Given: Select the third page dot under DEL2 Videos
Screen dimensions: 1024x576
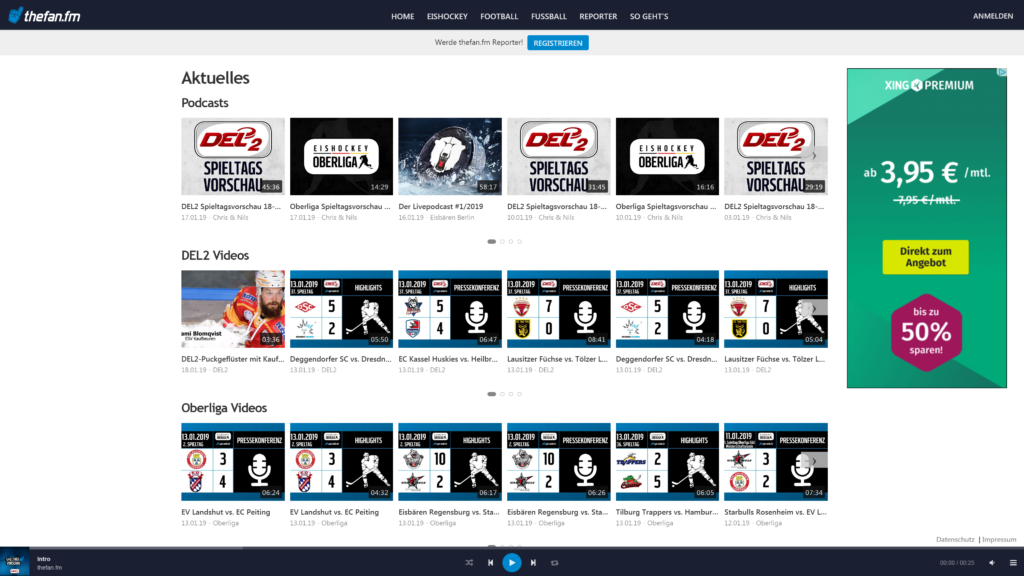Looking at the screenshot, I should (x=511, y=394).
